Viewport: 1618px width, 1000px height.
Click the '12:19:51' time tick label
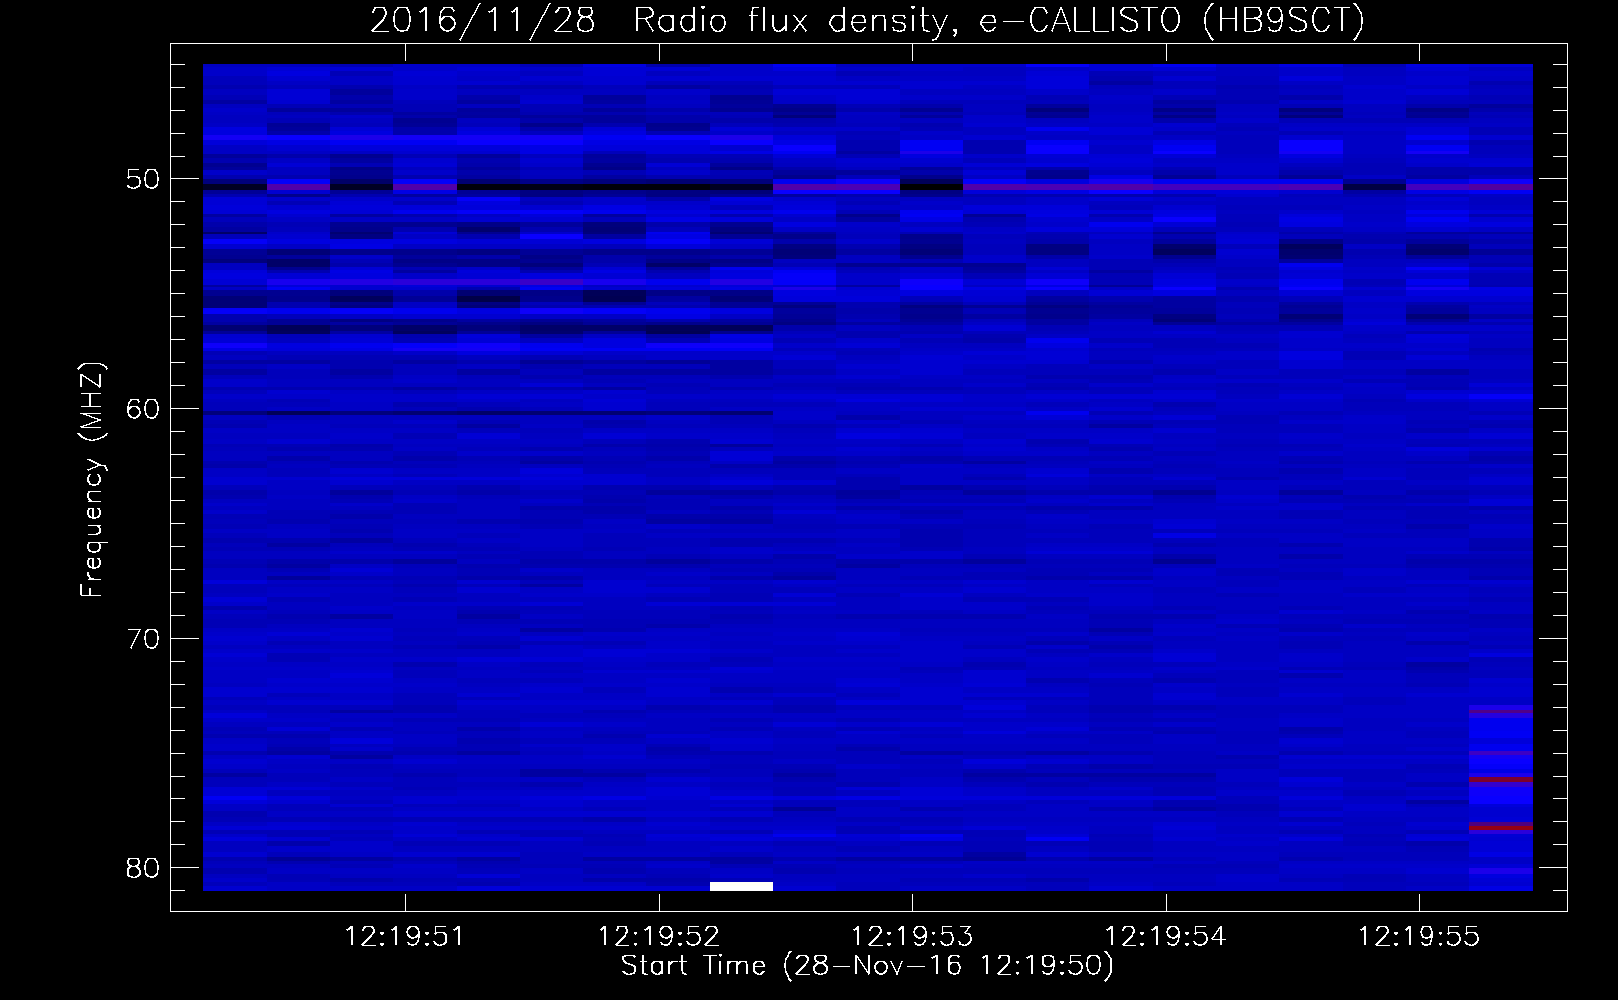(405, 937)
